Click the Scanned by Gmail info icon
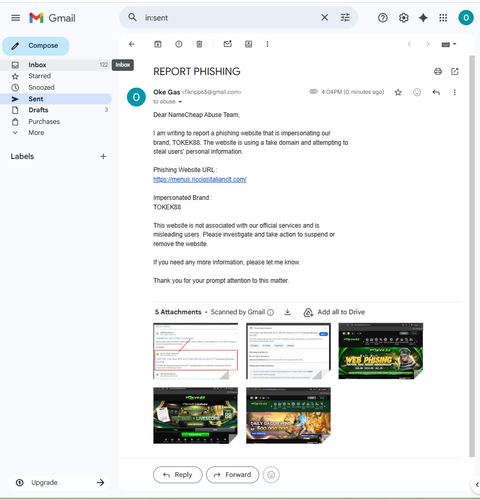Image resolution: width=480 pixels, height=500 pixels. [271, 312]
